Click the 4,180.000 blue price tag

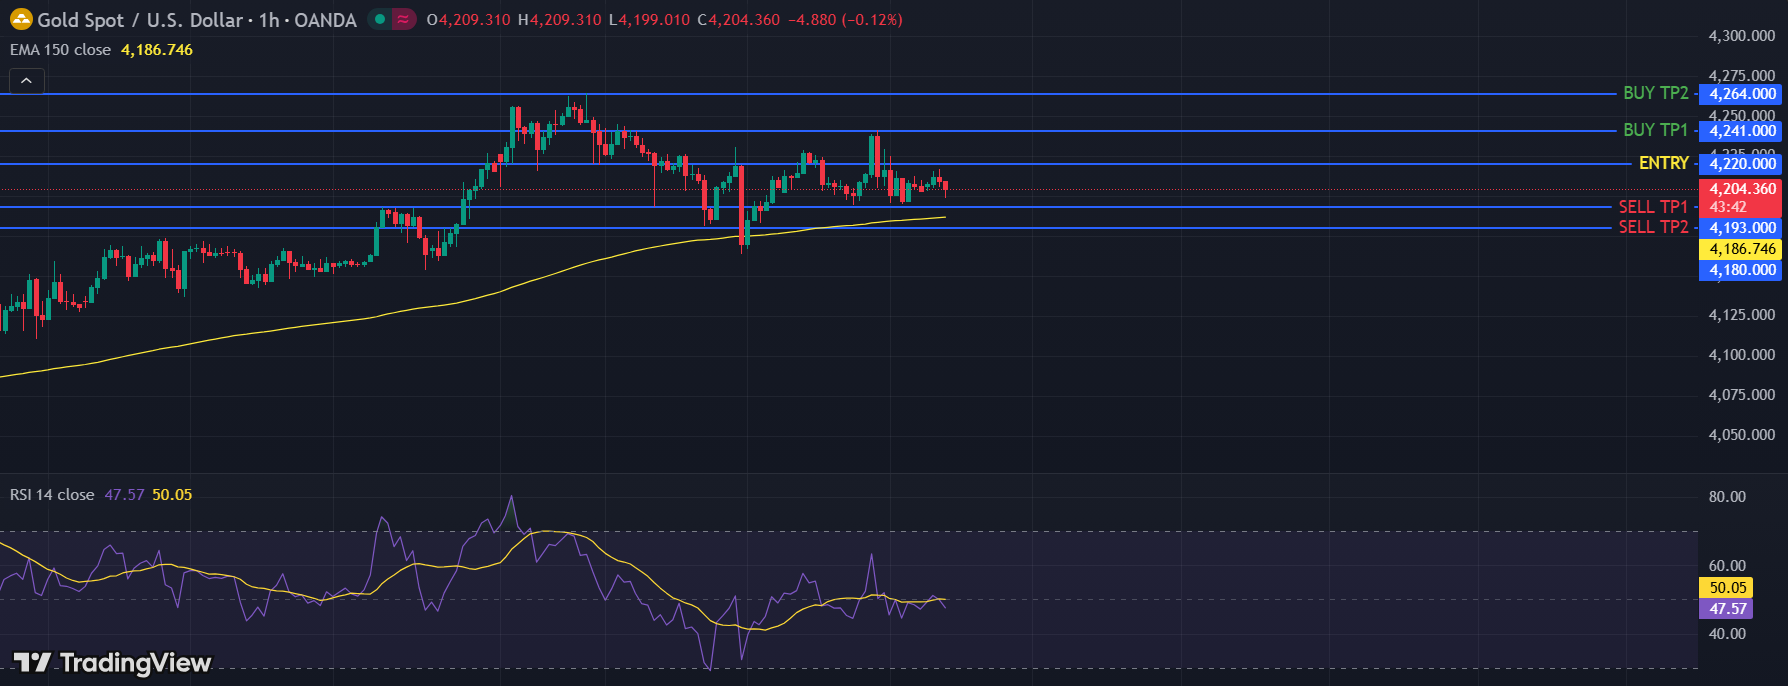[x=1741, y=270]
